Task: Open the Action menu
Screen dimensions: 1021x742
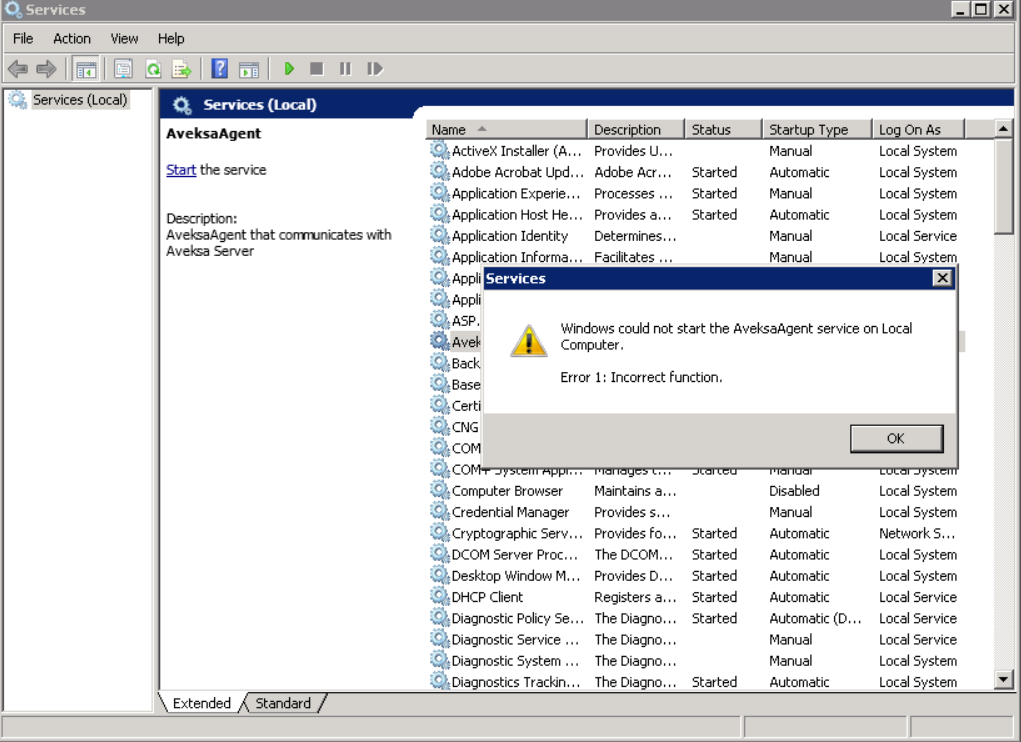Action: tap(72, 38)
